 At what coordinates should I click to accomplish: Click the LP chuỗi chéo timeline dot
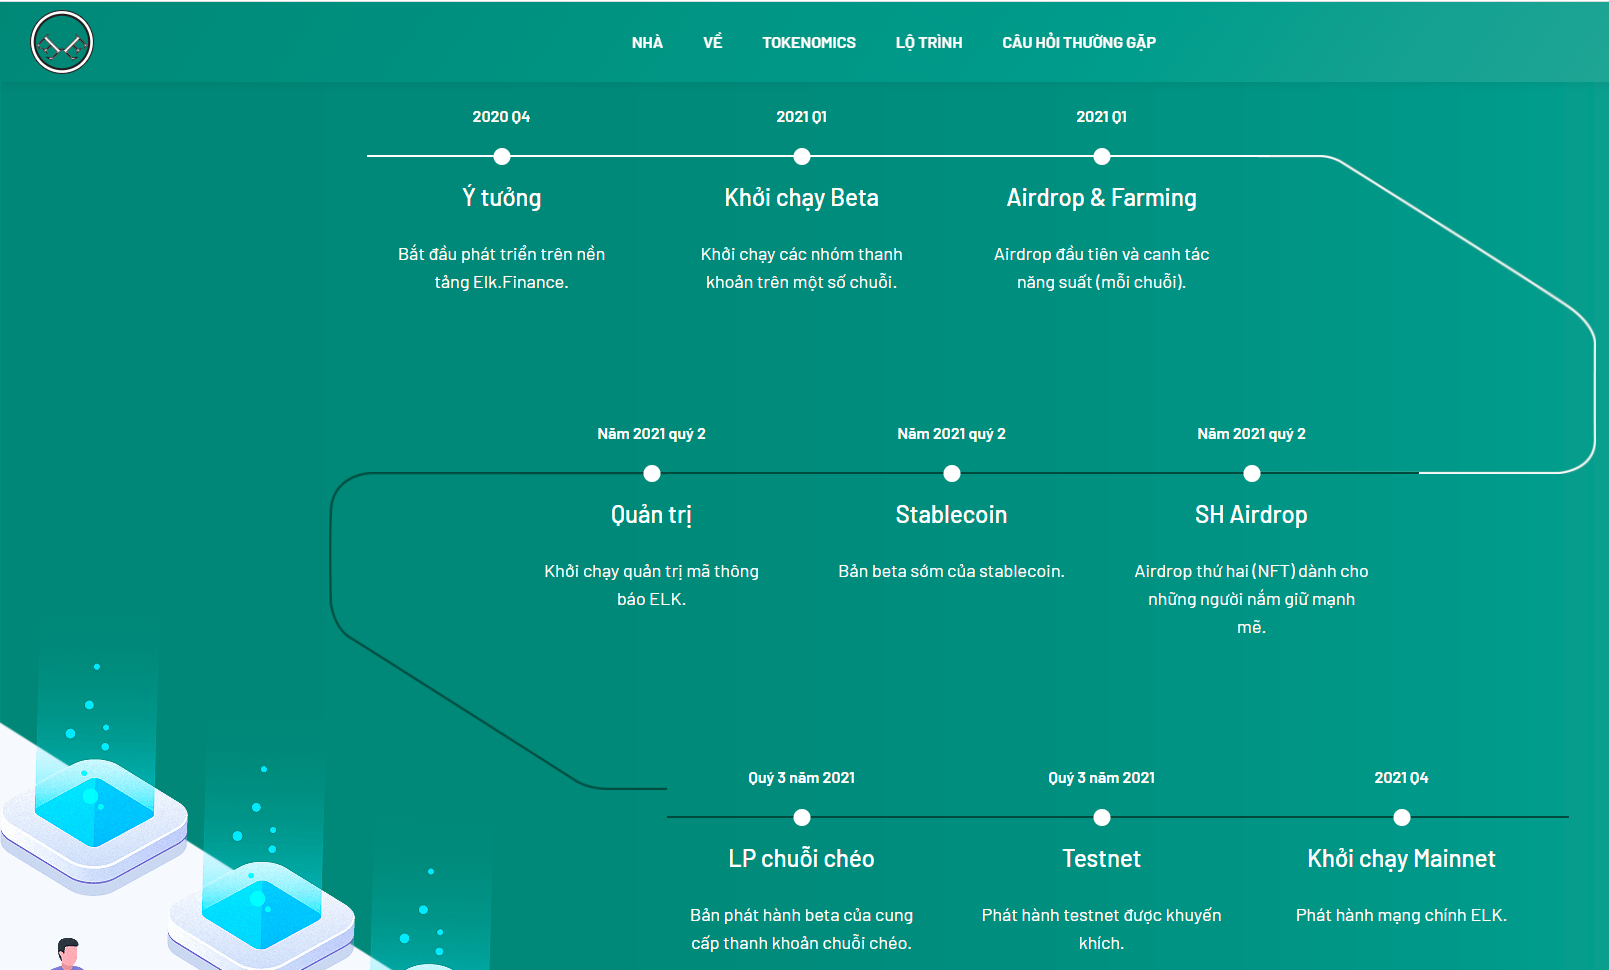point(802,818)
